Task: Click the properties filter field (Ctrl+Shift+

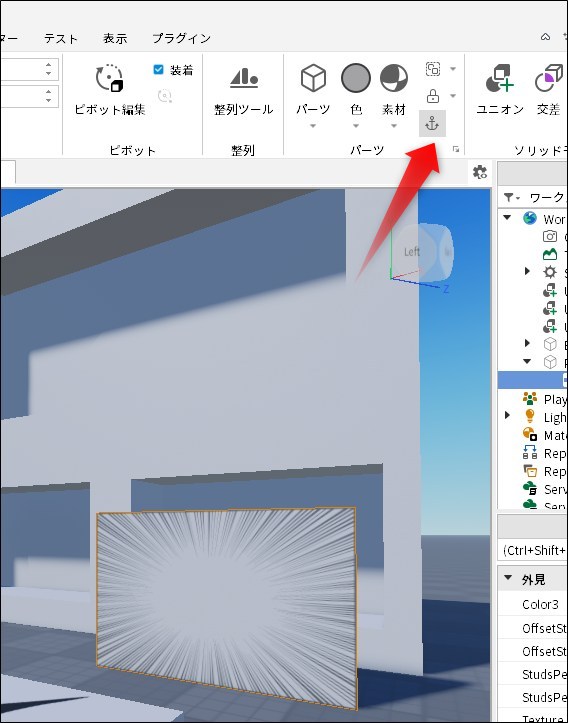Action: [533, 551]
